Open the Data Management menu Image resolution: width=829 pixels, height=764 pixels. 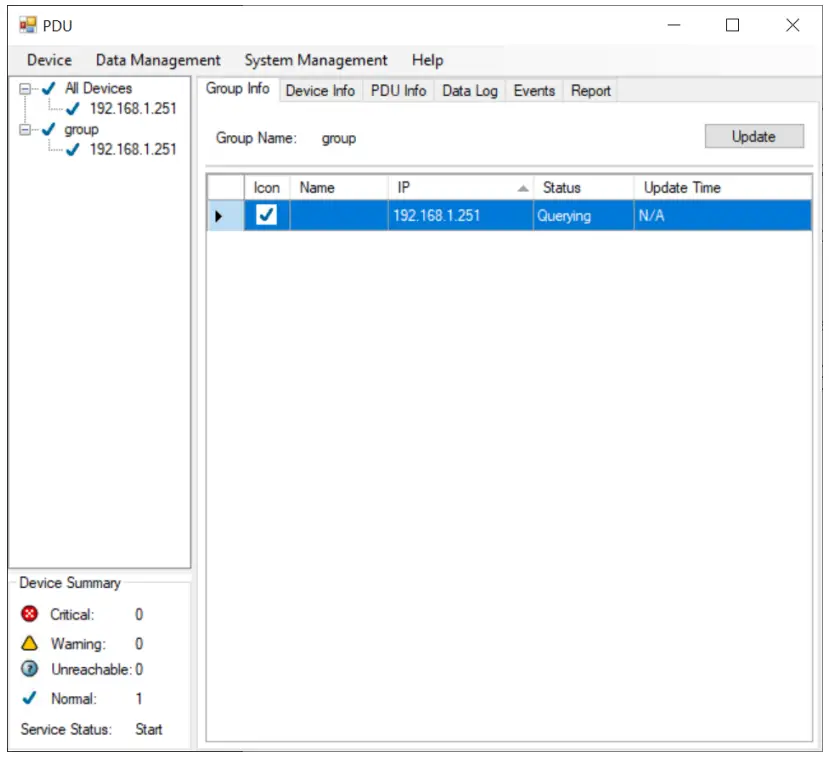click(158, 60)
